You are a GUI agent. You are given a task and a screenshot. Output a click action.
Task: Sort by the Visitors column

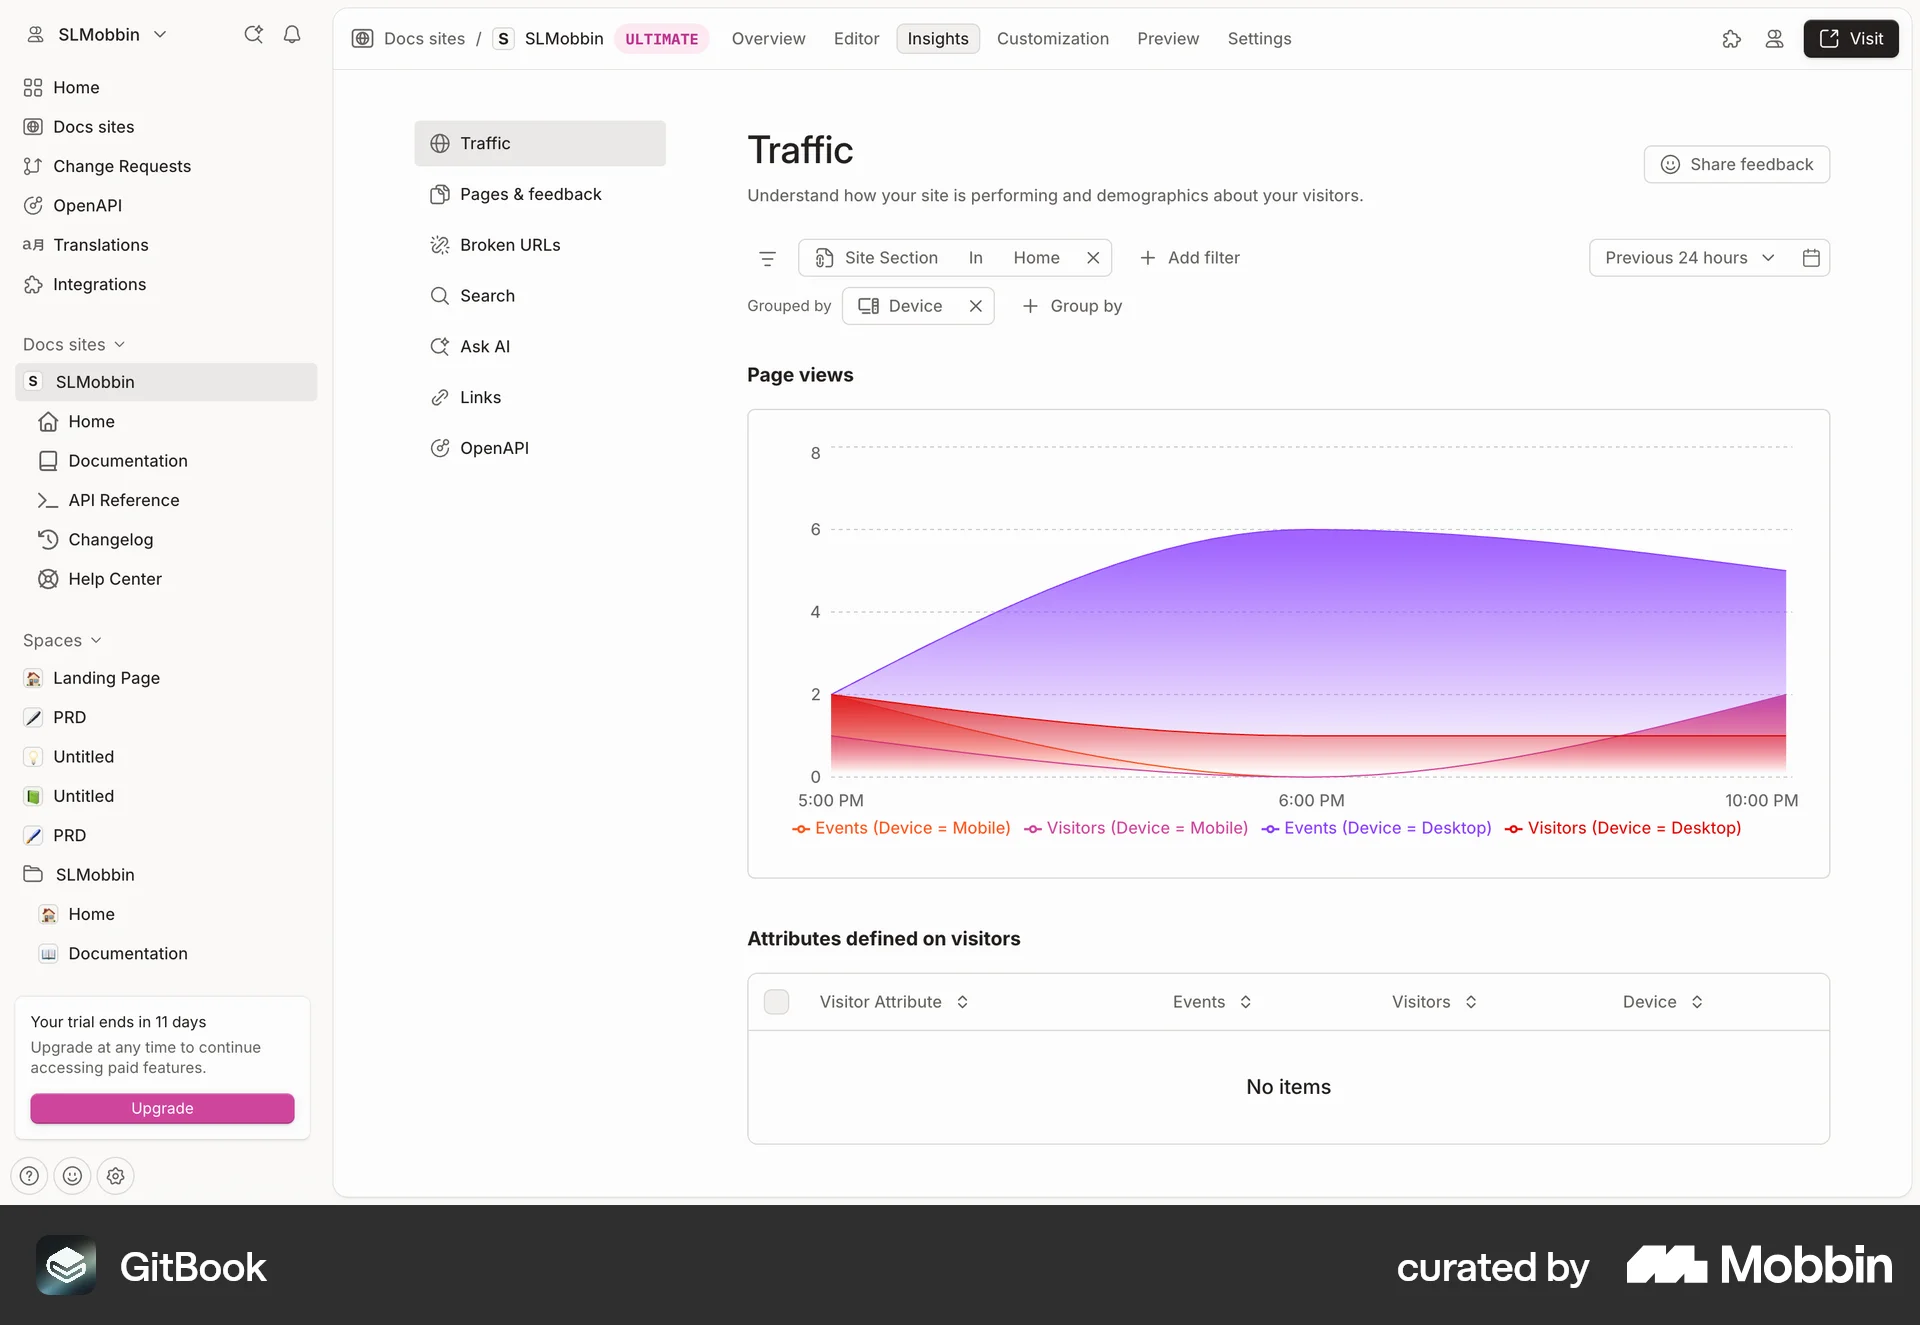(x=1435, y=1002)
